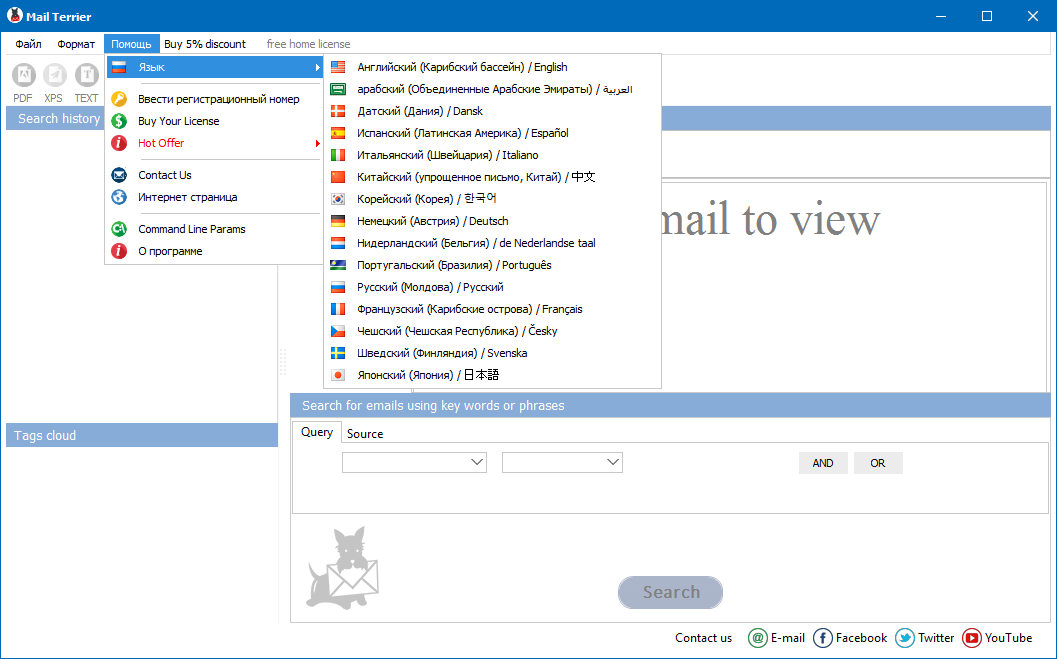The width and height of the screenshot is (1057, 659).
Task: Open the Twitter link
Action: pos(936,638)
